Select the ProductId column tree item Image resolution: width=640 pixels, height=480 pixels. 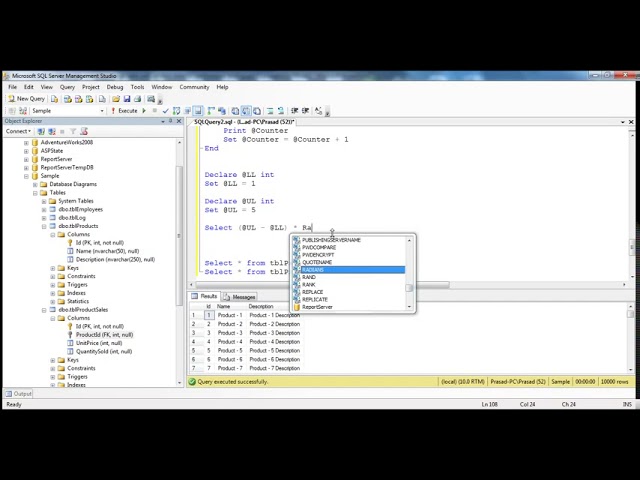point(104,335)
